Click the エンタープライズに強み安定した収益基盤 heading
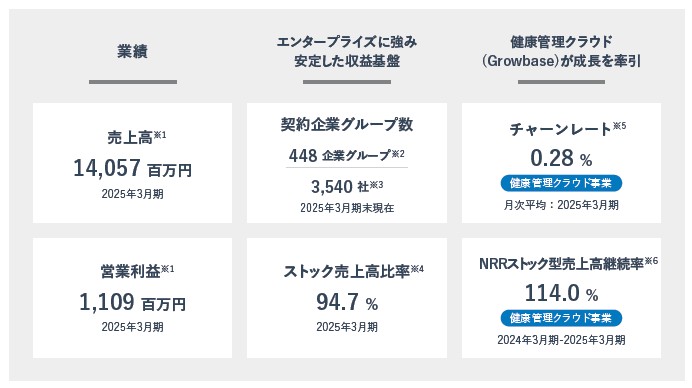The width and height of the screenshot is (692, 388). point(347,52)
